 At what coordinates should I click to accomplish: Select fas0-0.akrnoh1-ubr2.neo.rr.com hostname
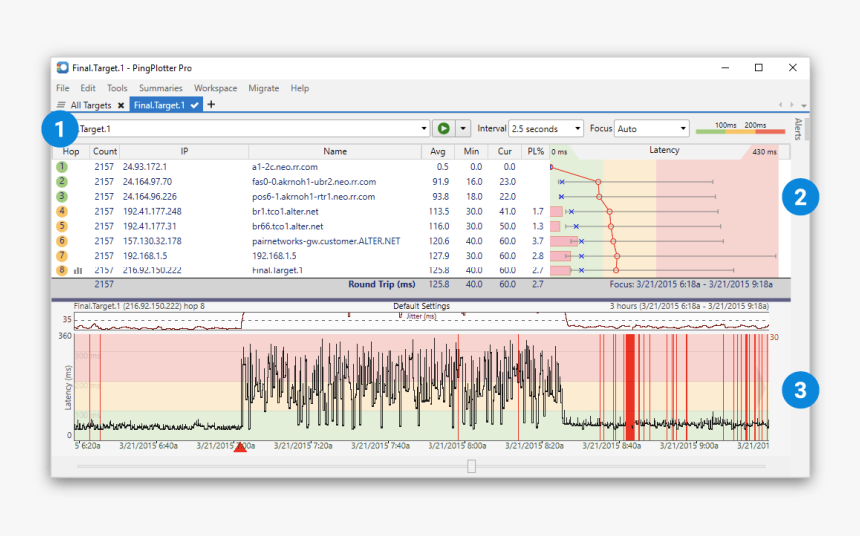[314, 181]
